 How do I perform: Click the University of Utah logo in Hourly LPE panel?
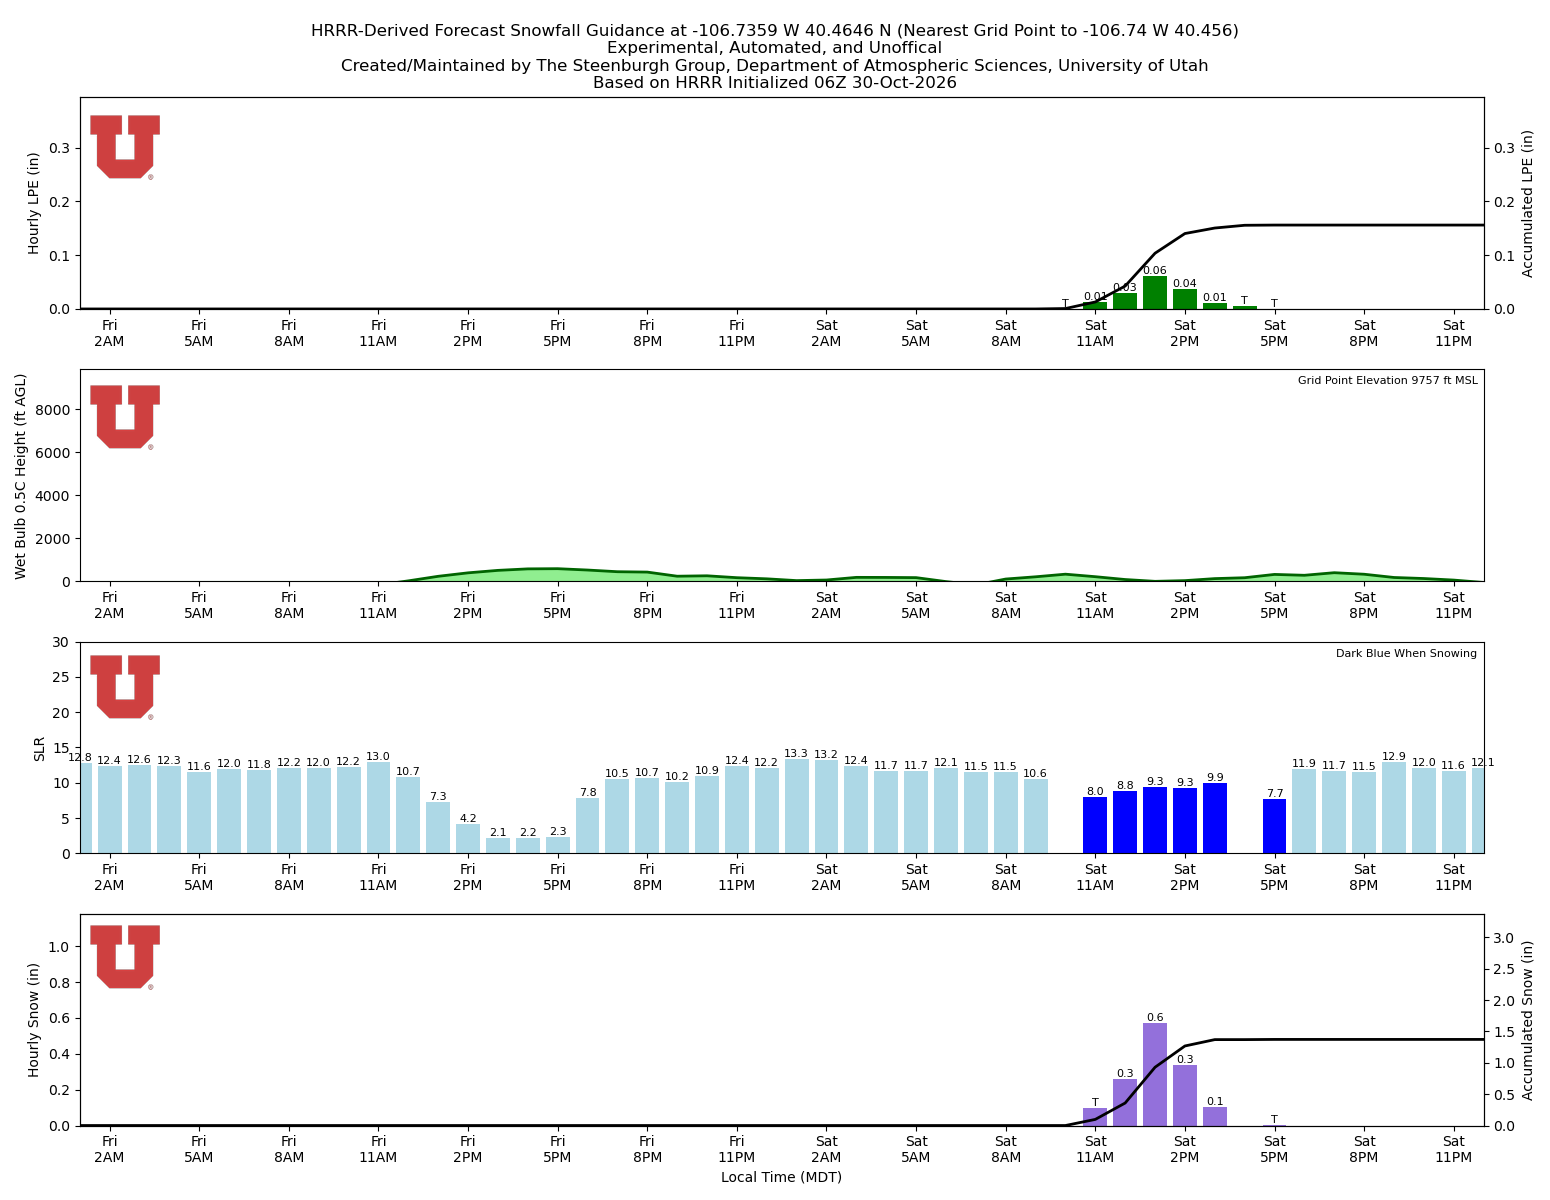(125, 147)
